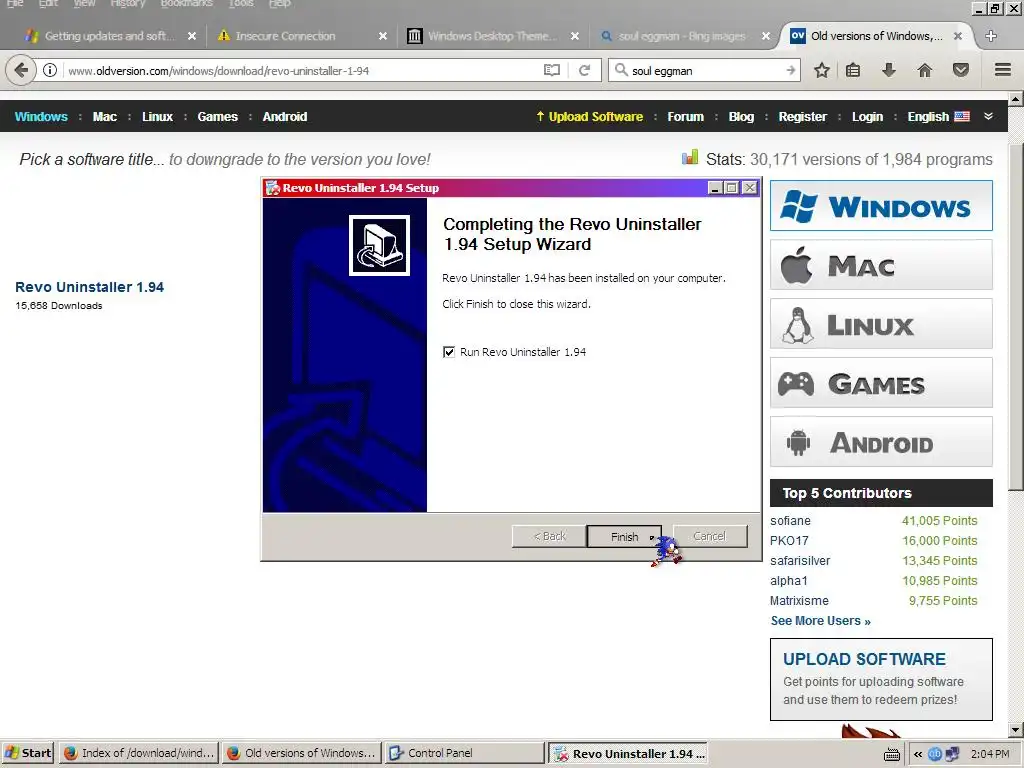The image size is (1024, 768).
Task: Close the Insecure Connection tab
Action: pyautogui.click(x=383, y=36)
